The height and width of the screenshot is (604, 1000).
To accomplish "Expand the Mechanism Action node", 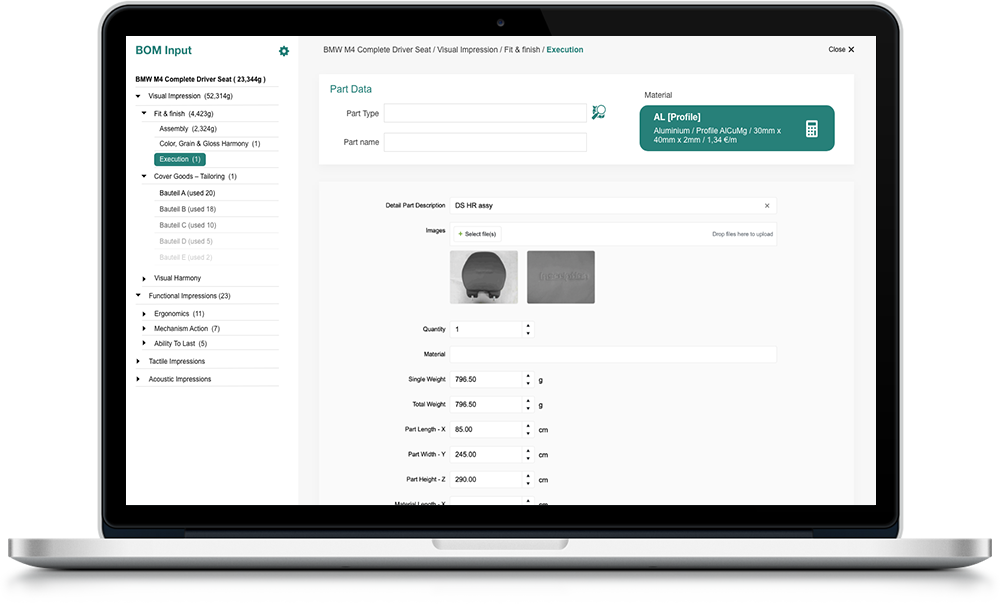I will coord(144,328).
